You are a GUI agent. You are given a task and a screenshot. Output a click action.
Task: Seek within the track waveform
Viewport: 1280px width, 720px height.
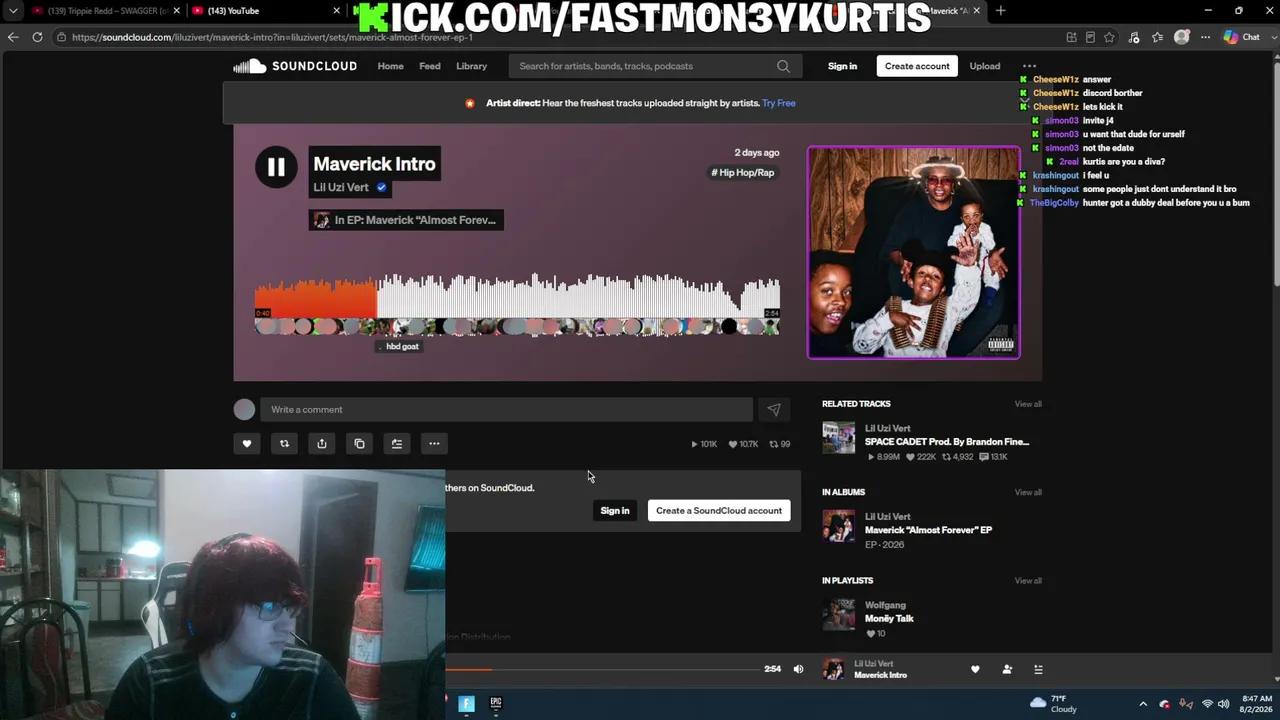tap(517, 299)
